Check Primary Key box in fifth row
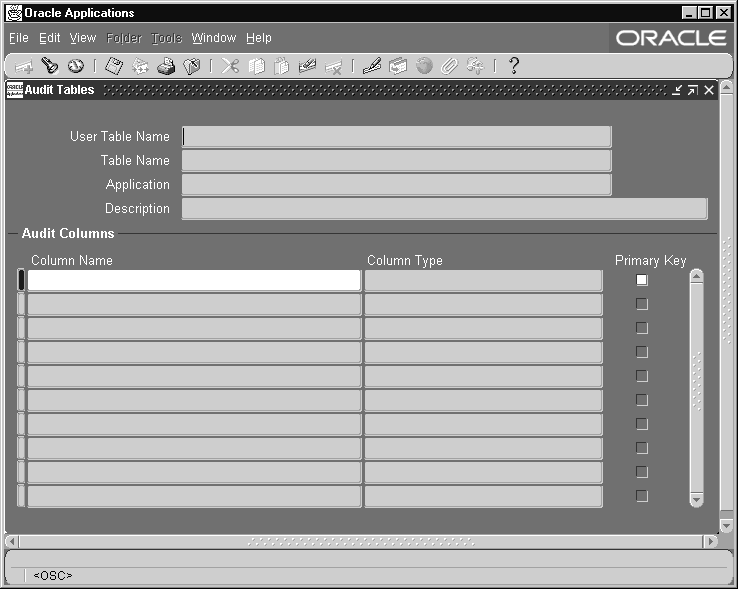The width and height of the screenshot is (738, 589). click(x=642, y=376)
